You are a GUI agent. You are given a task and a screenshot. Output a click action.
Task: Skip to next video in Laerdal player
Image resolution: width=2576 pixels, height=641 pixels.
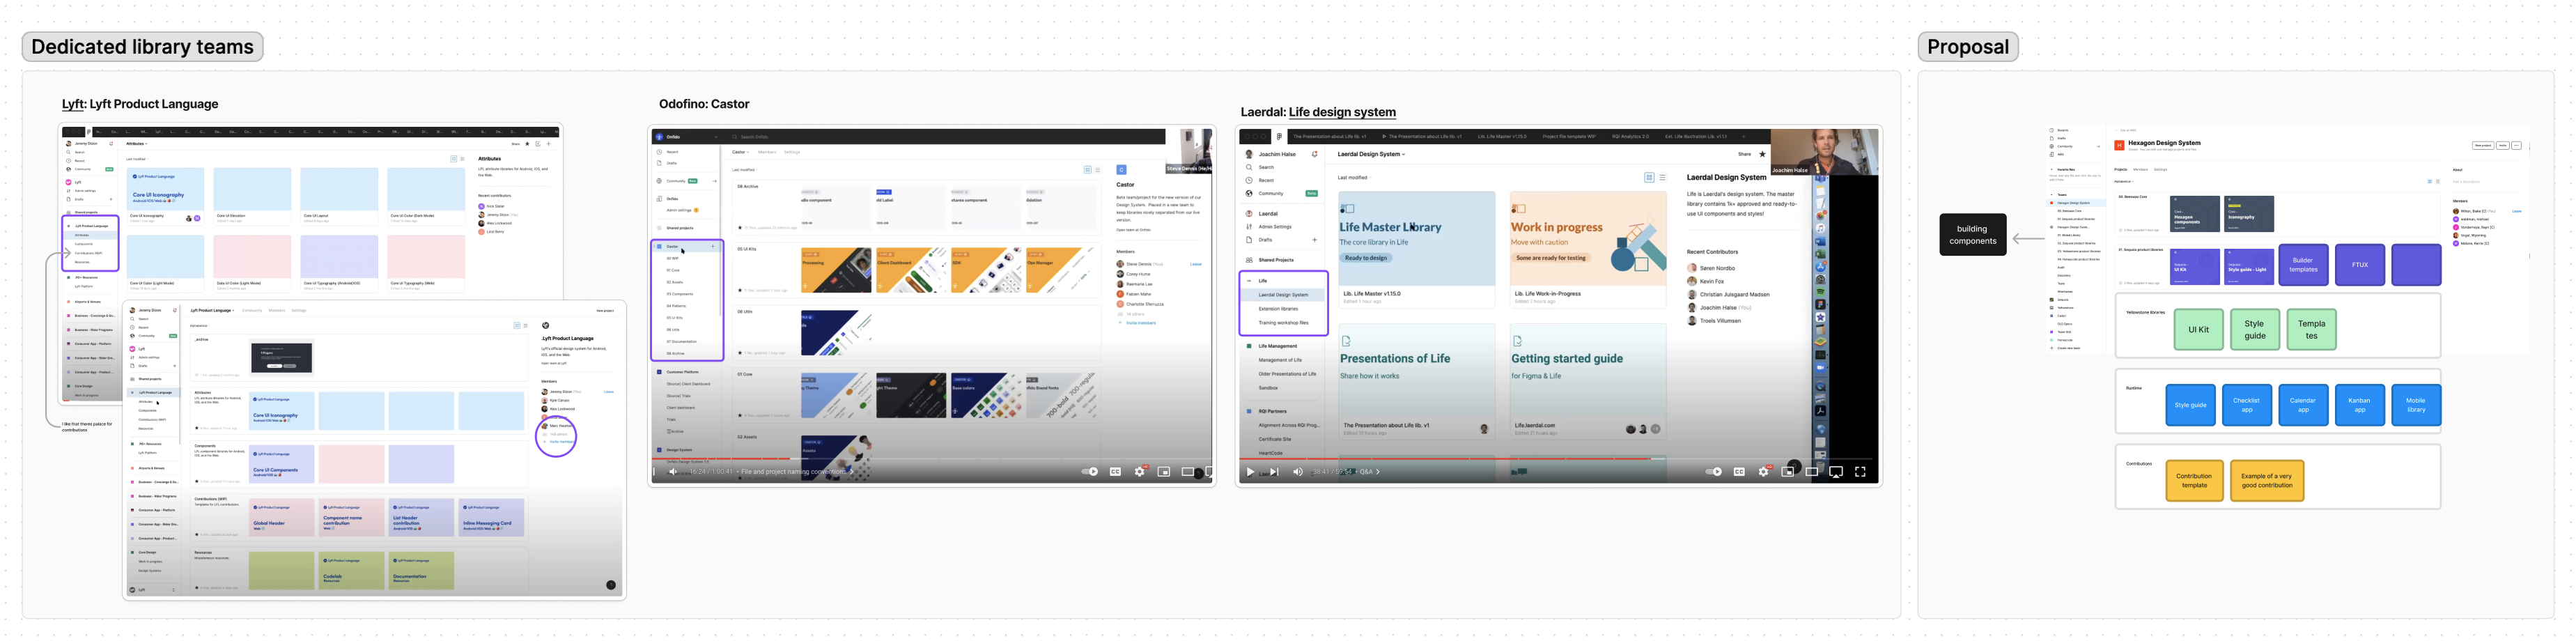pyautogui.click(x=1274, y=472)
